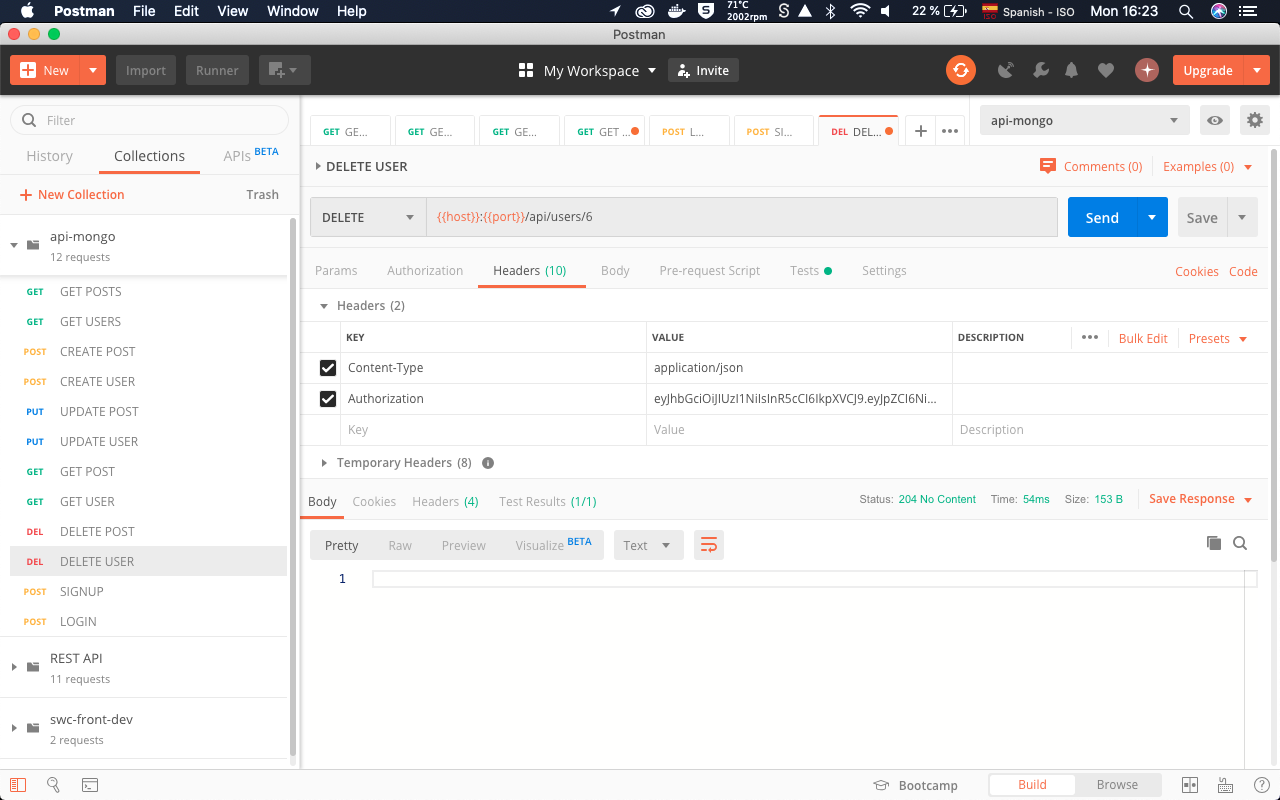Viewport: 1280px width, 800px height.
Task: Open the Params tab
Action: (x=336, y=270)
